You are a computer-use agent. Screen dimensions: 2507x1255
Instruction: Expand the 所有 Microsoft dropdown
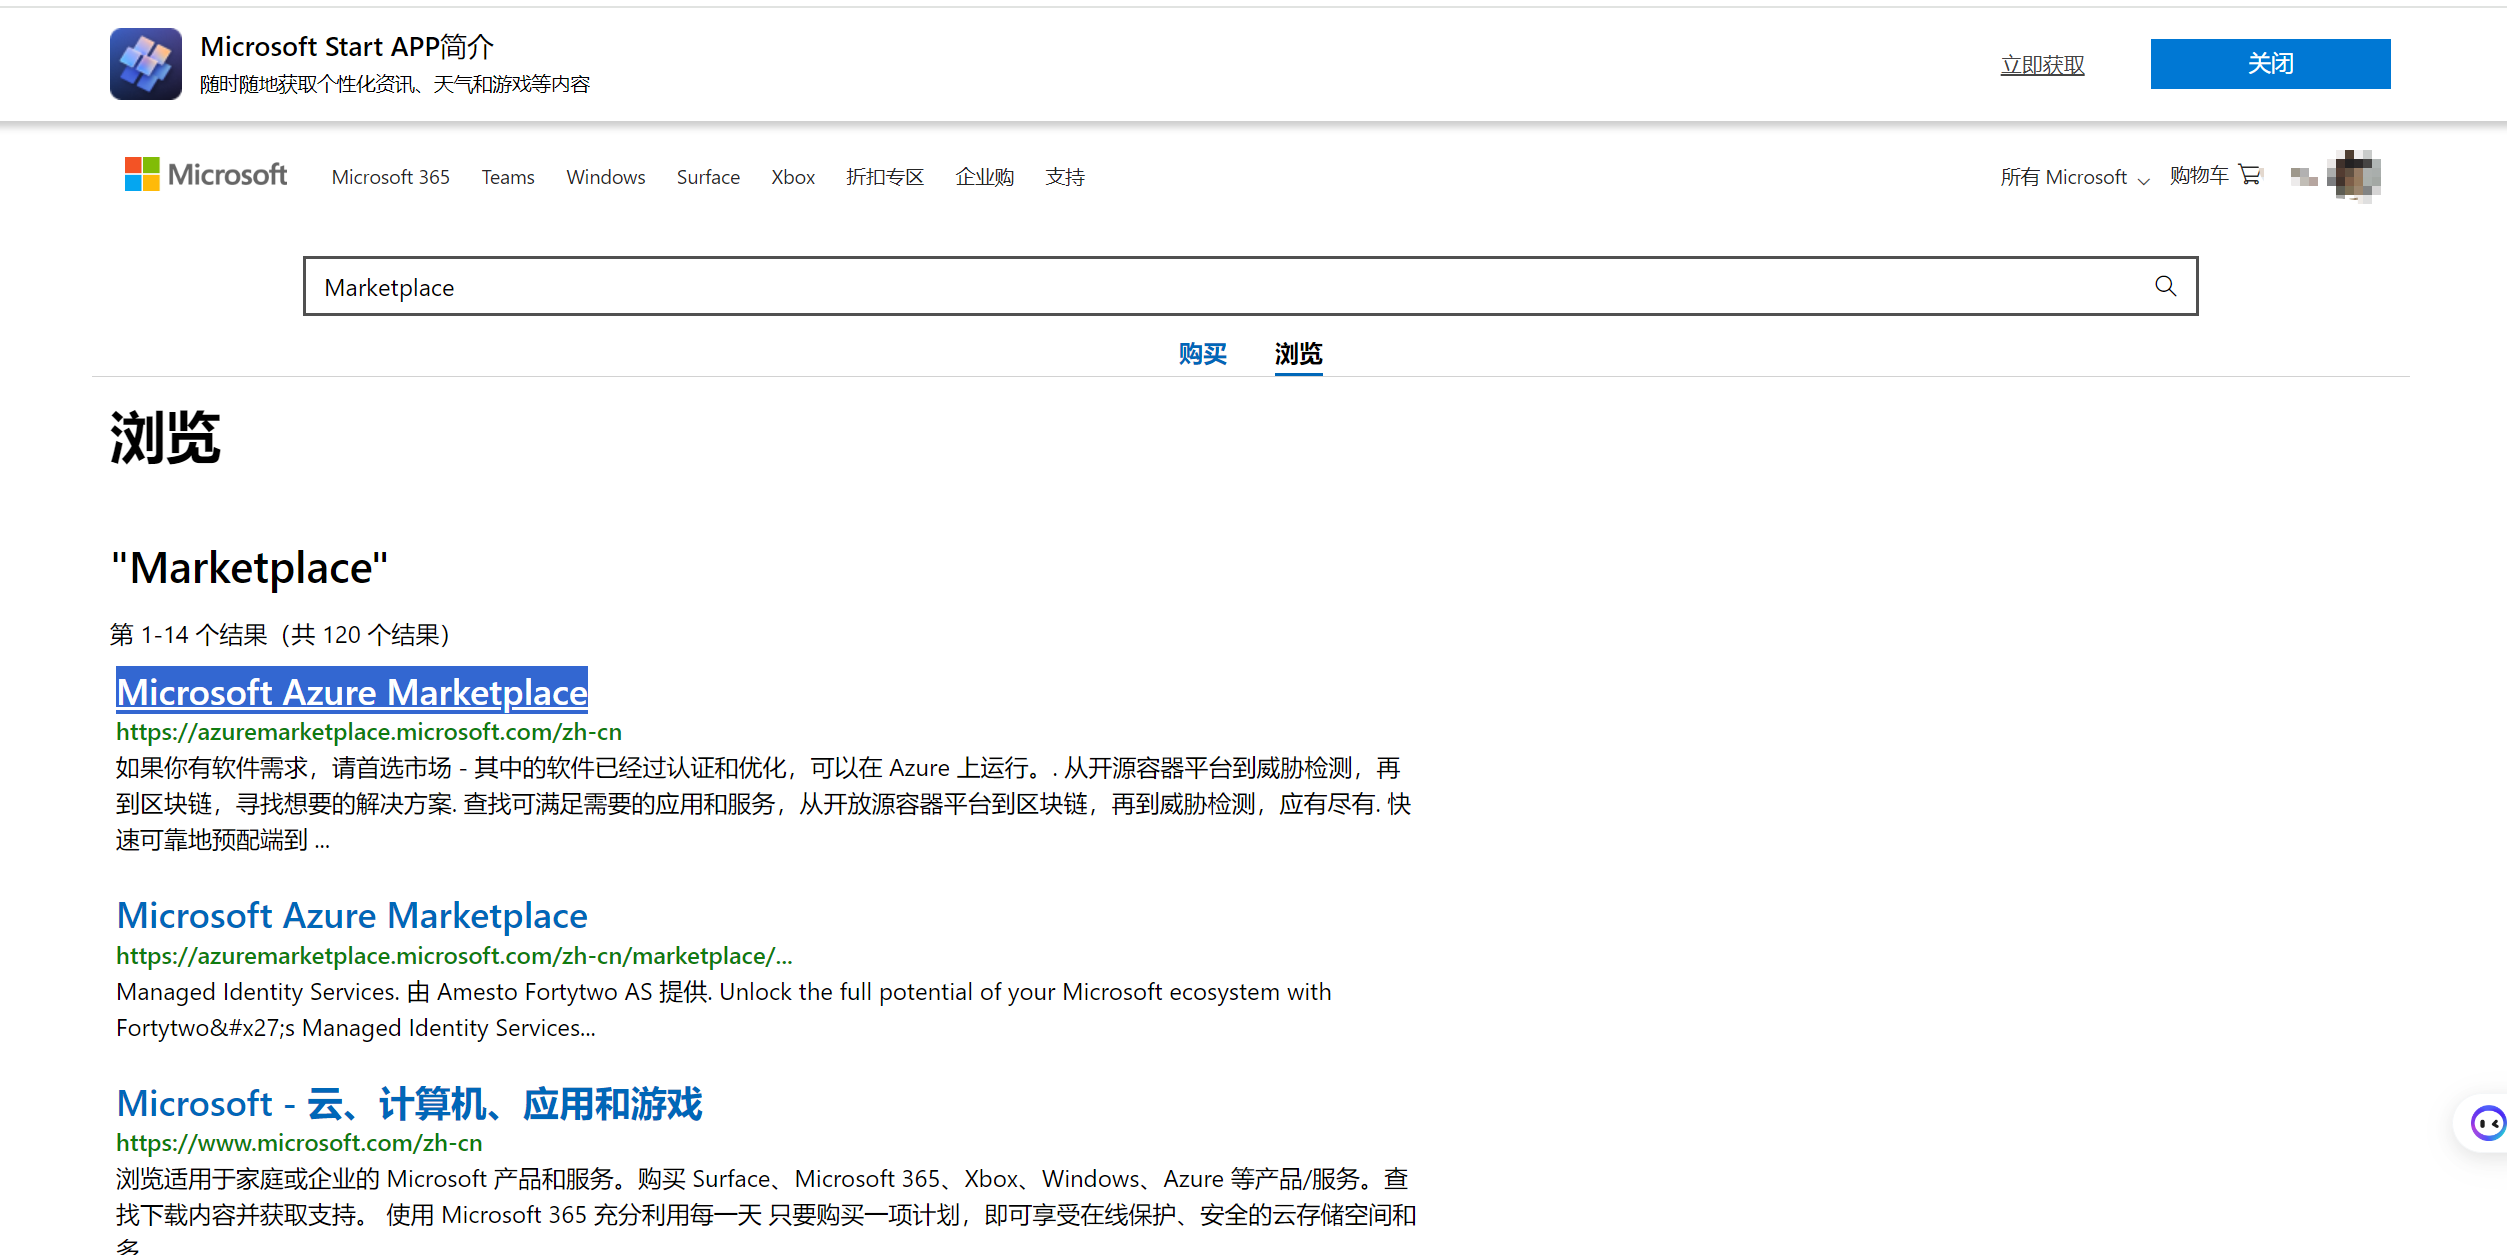[x=2074, y=177]
